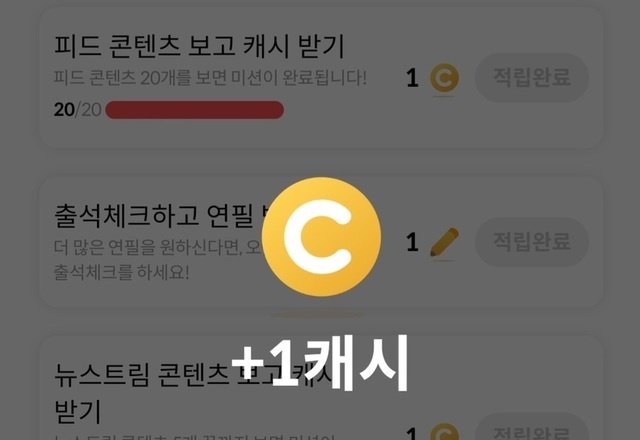Tap the large gold cash coin in the center
The image size is (640, 440).
(321, 237)
